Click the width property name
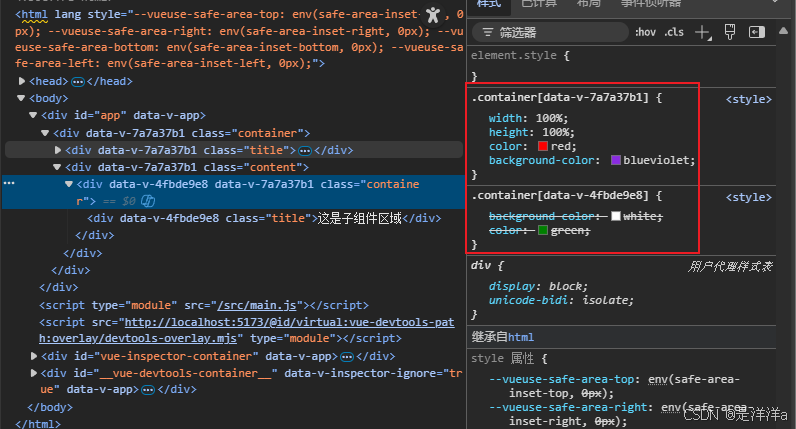The height and width of the screenshot is (429, 796). coord(505,118)
